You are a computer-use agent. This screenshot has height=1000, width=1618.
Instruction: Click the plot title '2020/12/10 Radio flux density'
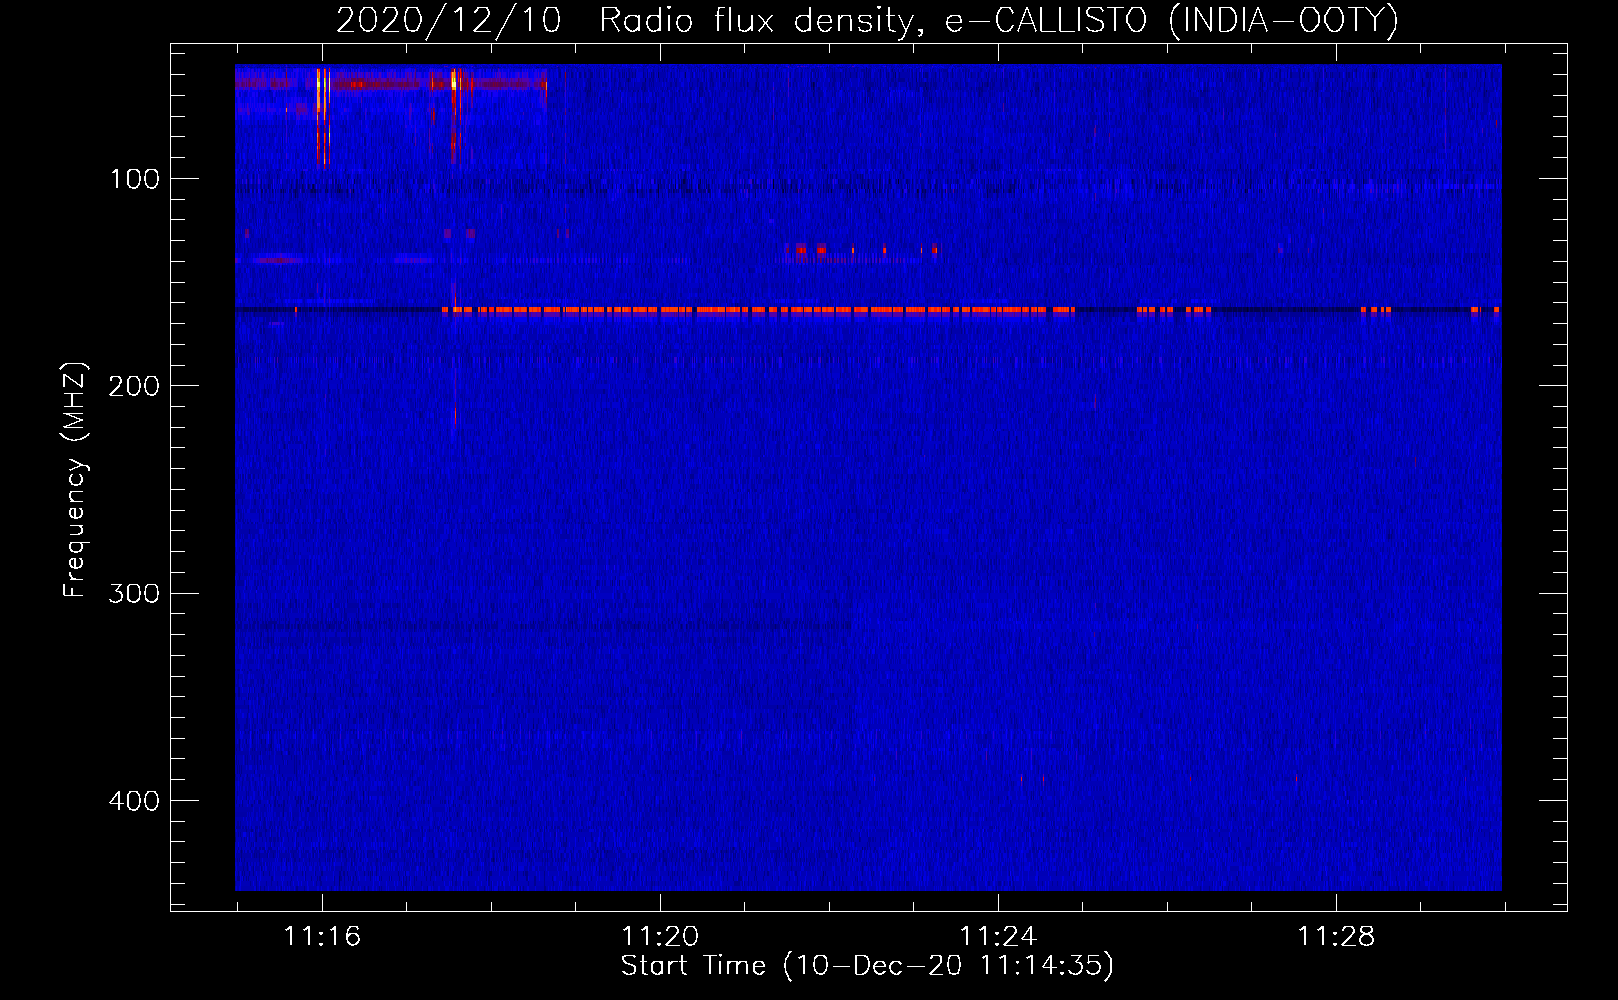coord(867,20)
